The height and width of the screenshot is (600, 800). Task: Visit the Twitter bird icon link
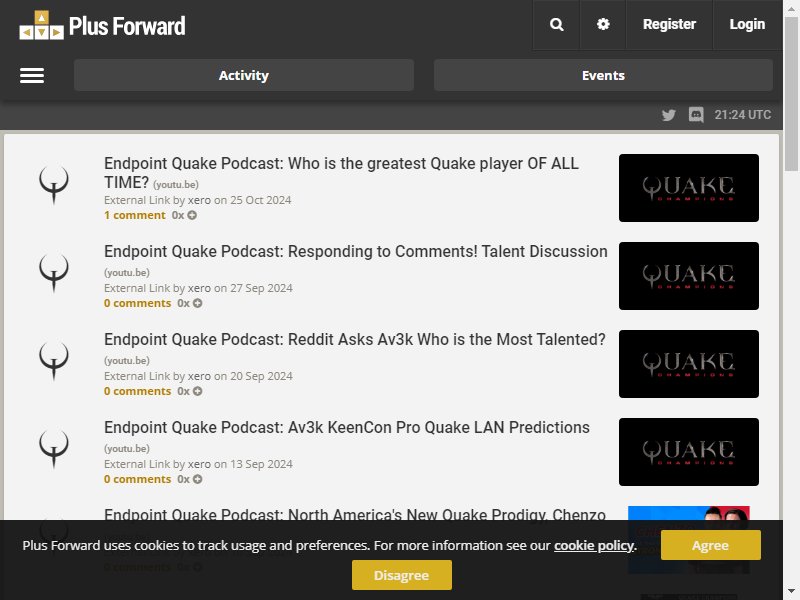pos(668,115)
